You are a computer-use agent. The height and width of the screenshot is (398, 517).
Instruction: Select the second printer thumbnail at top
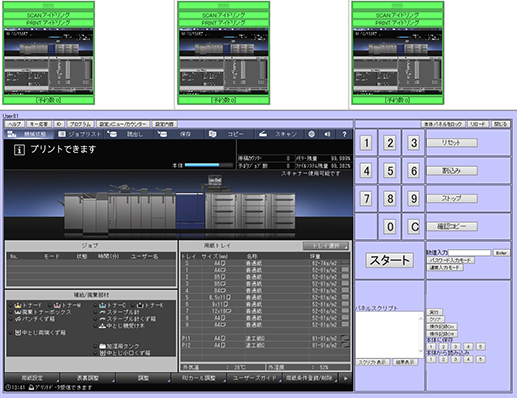[223, 53]
